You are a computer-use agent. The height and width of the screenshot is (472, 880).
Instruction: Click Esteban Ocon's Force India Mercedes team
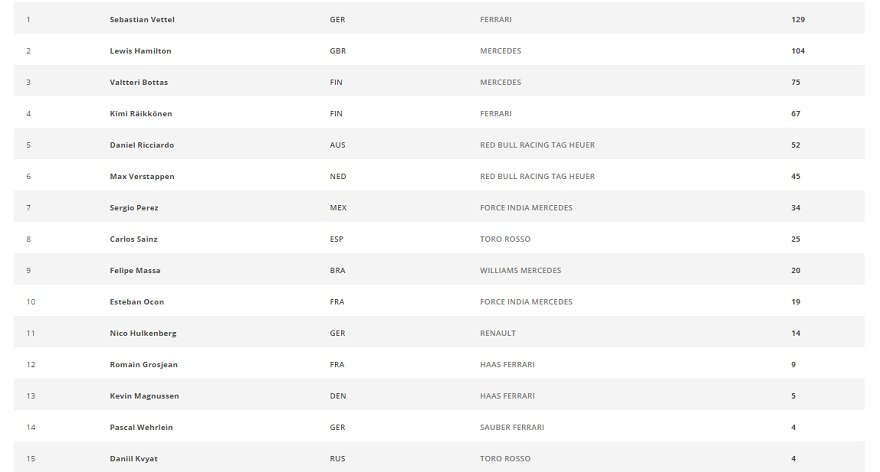point(526,302)
